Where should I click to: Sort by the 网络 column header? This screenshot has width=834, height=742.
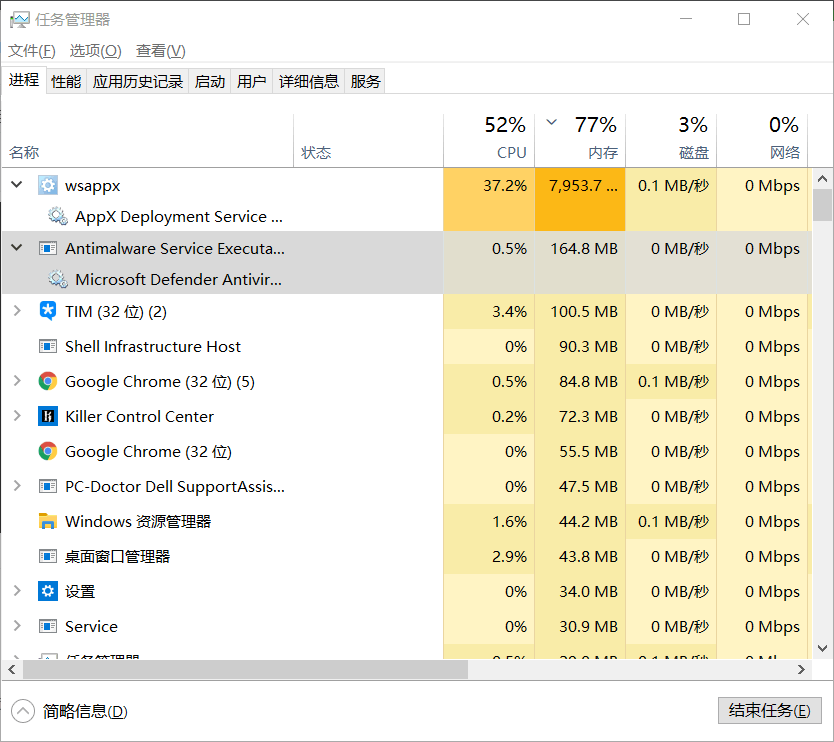click(762, 140)
